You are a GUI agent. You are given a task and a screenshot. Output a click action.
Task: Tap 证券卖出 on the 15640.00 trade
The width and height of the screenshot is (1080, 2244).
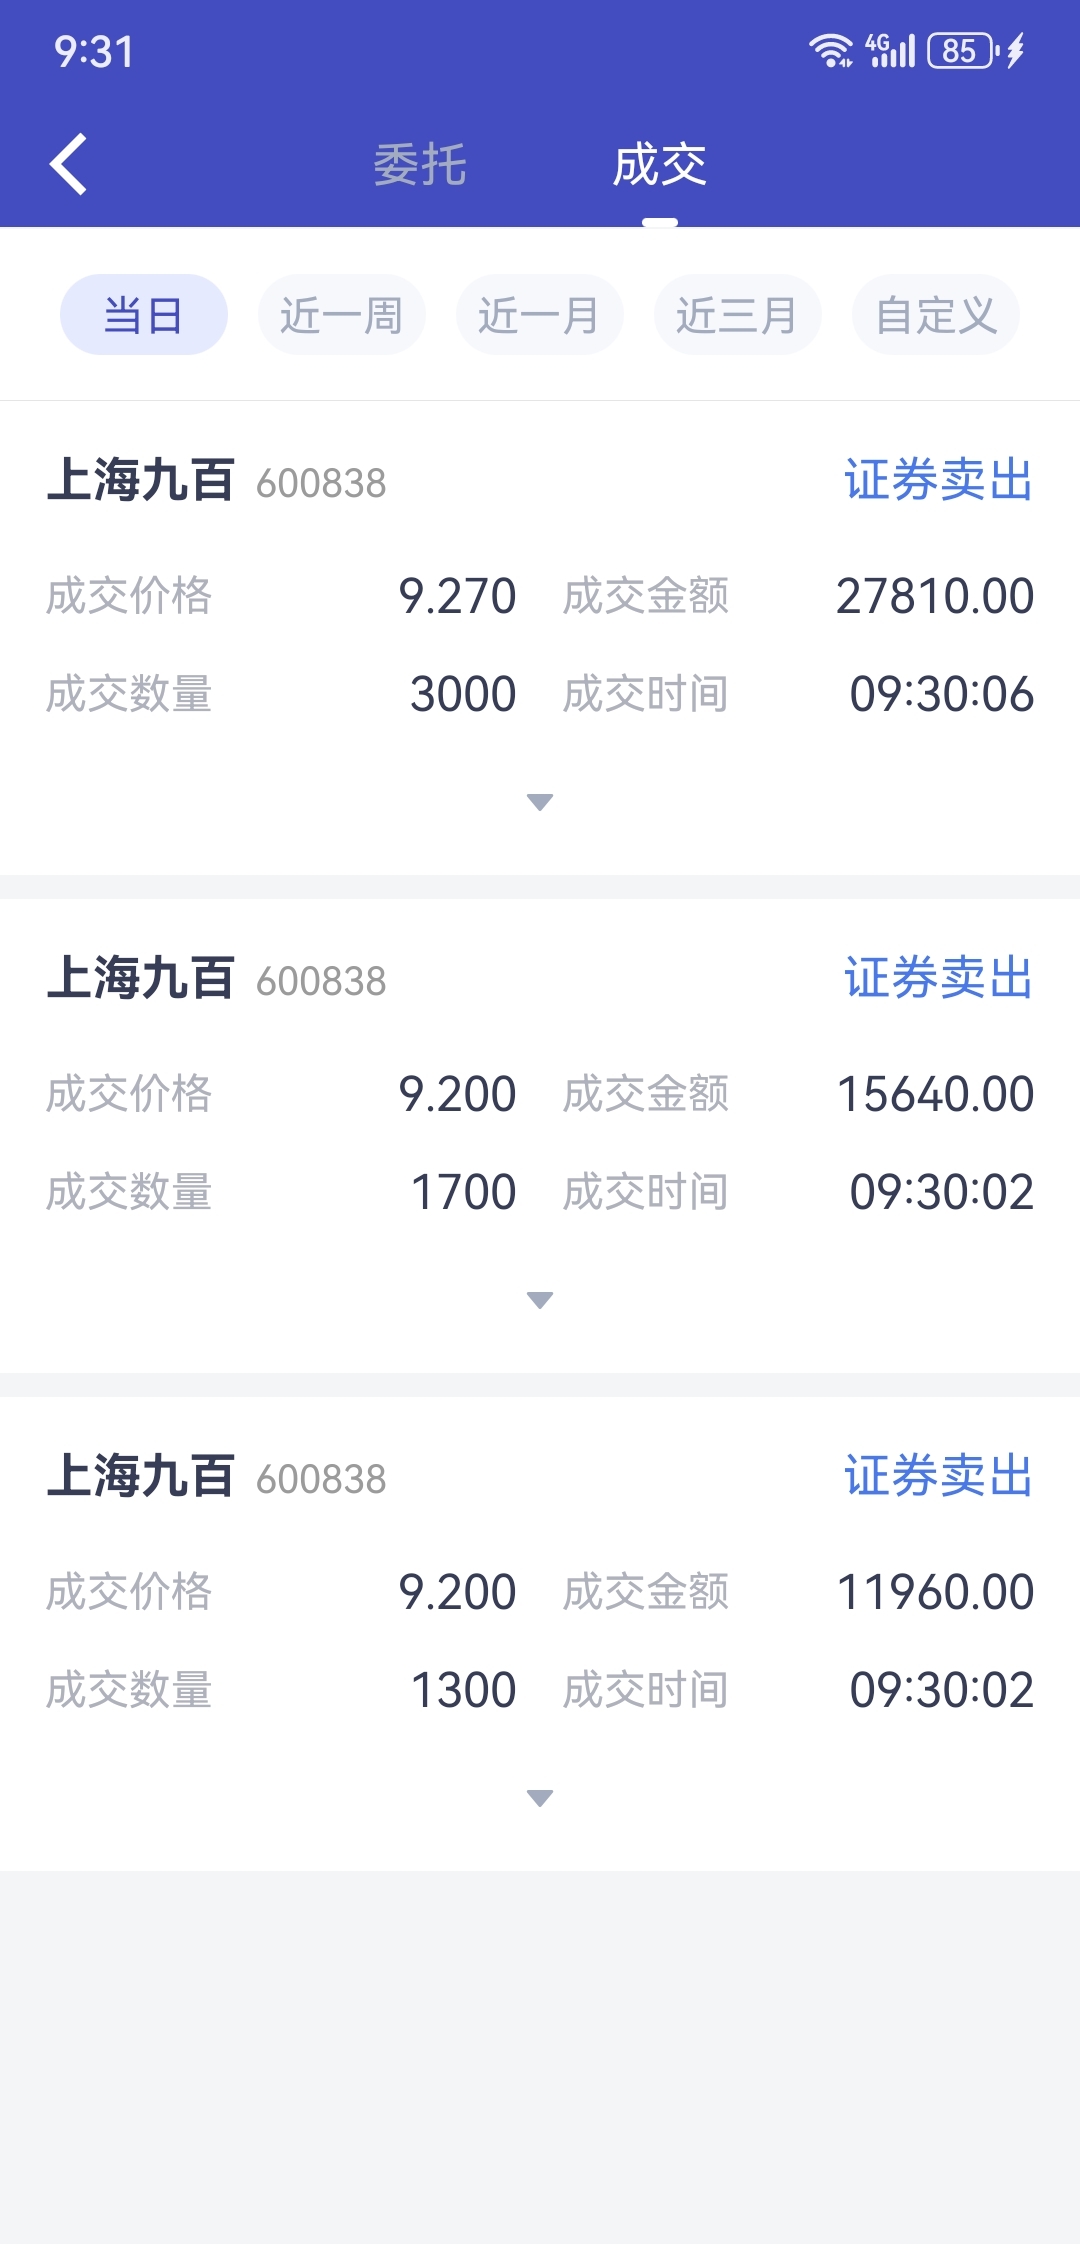pos(939,978)
